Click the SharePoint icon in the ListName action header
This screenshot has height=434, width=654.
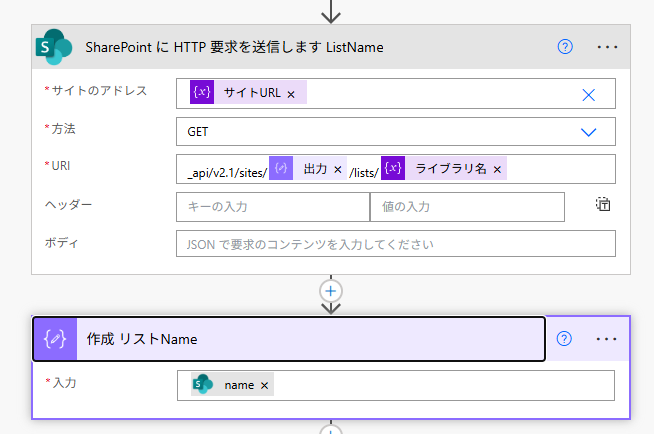[x=53, y=47]
